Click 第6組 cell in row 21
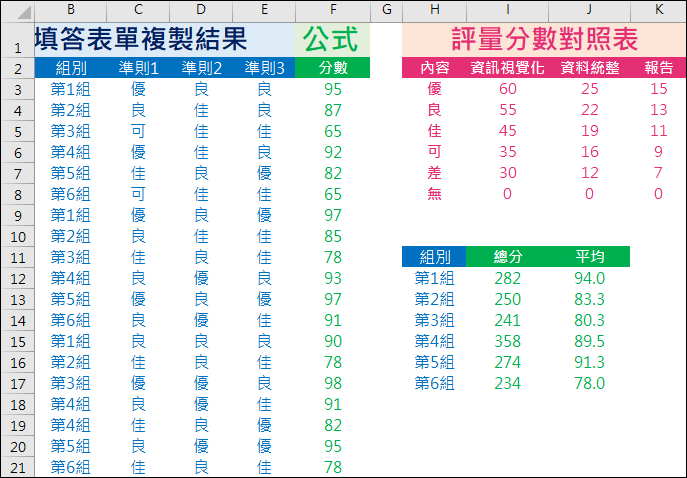687x478 pixels. [71, 467]
